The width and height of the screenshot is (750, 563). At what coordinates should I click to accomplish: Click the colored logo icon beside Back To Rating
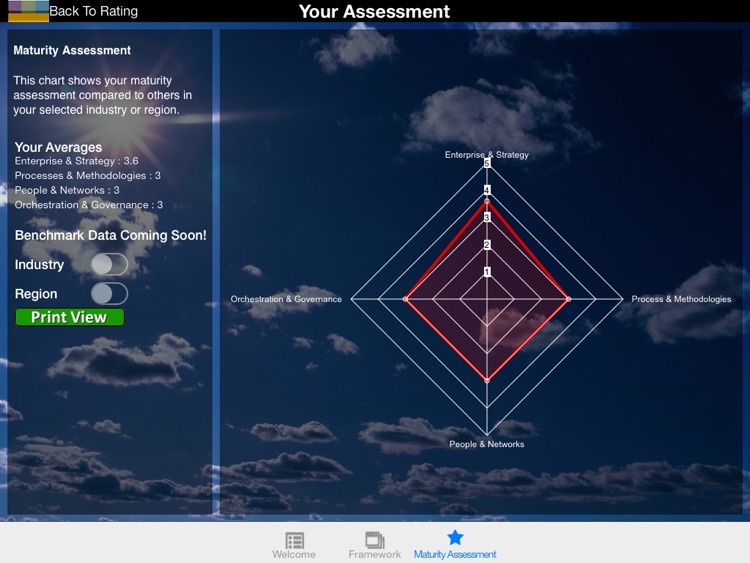[28, 11]
